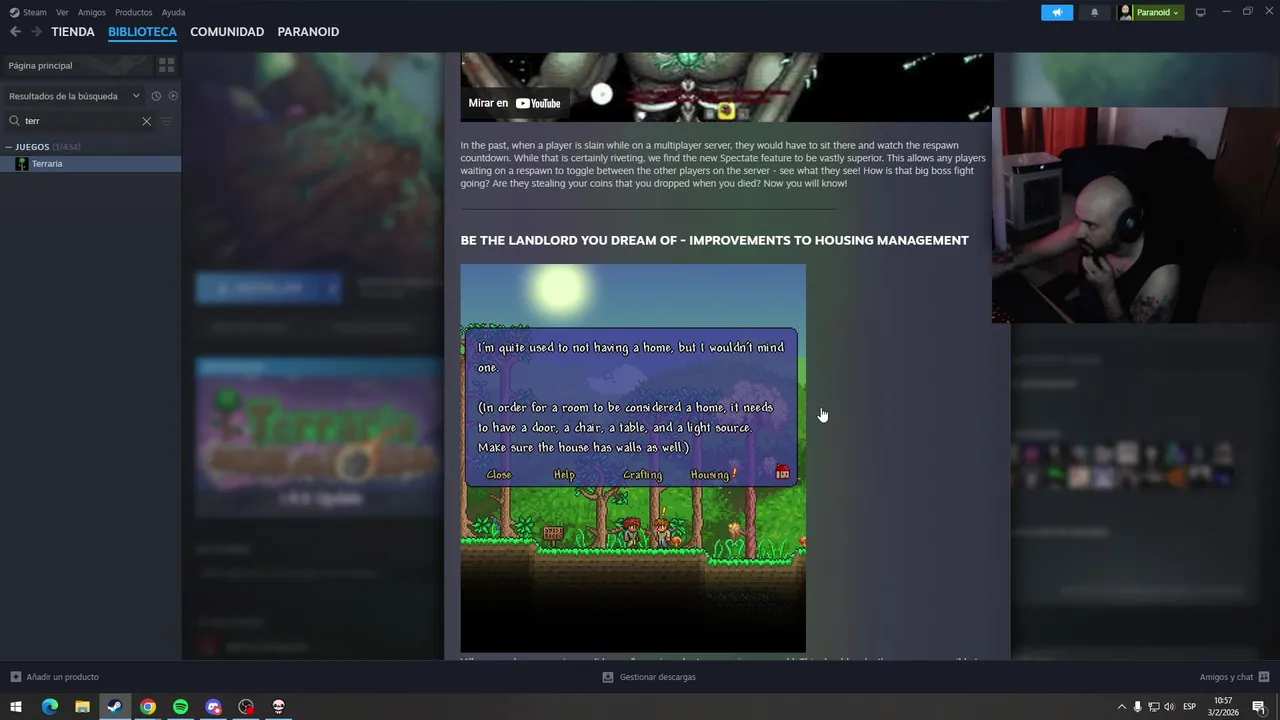Show hidden system tray icons

[x=1121, y=707]
